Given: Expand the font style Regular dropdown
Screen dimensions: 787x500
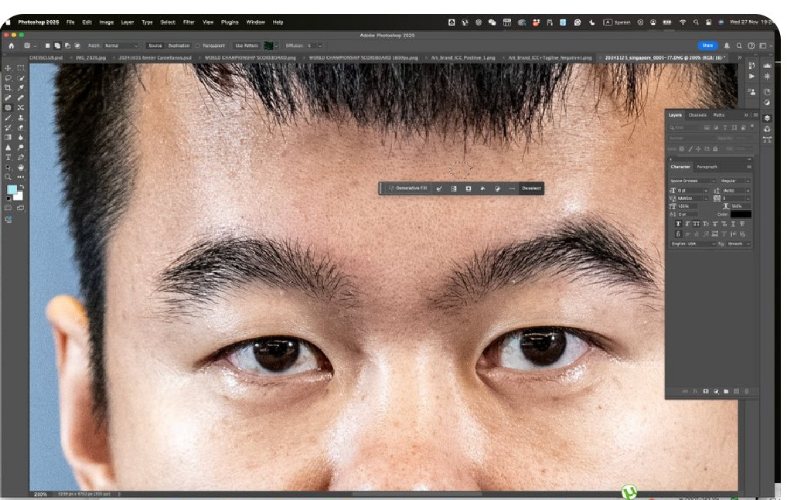Looking at the screenshot, I should (x=734, y=180).
